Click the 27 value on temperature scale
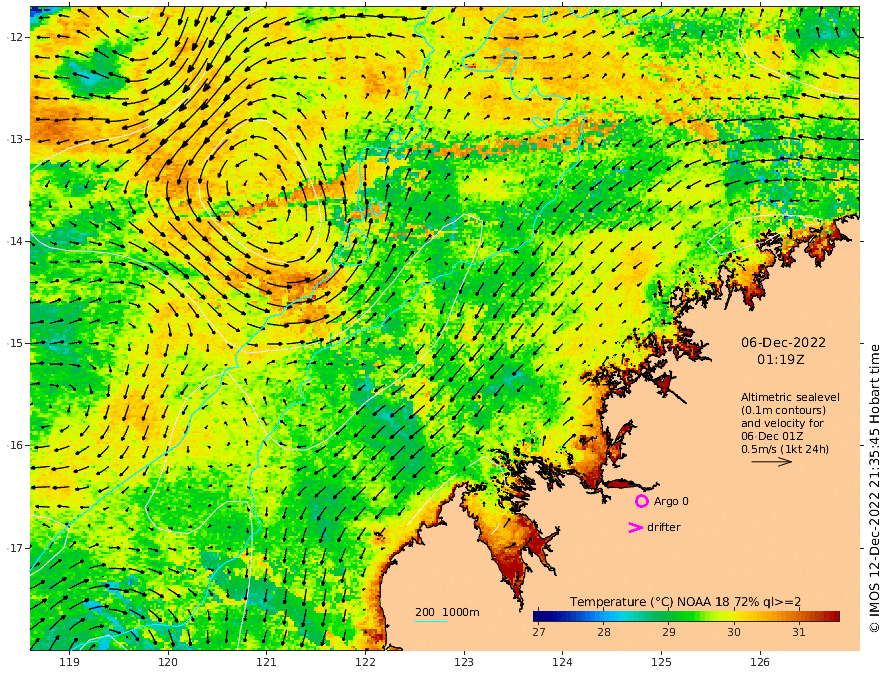The image size is (880, 680). click(539, 632)
